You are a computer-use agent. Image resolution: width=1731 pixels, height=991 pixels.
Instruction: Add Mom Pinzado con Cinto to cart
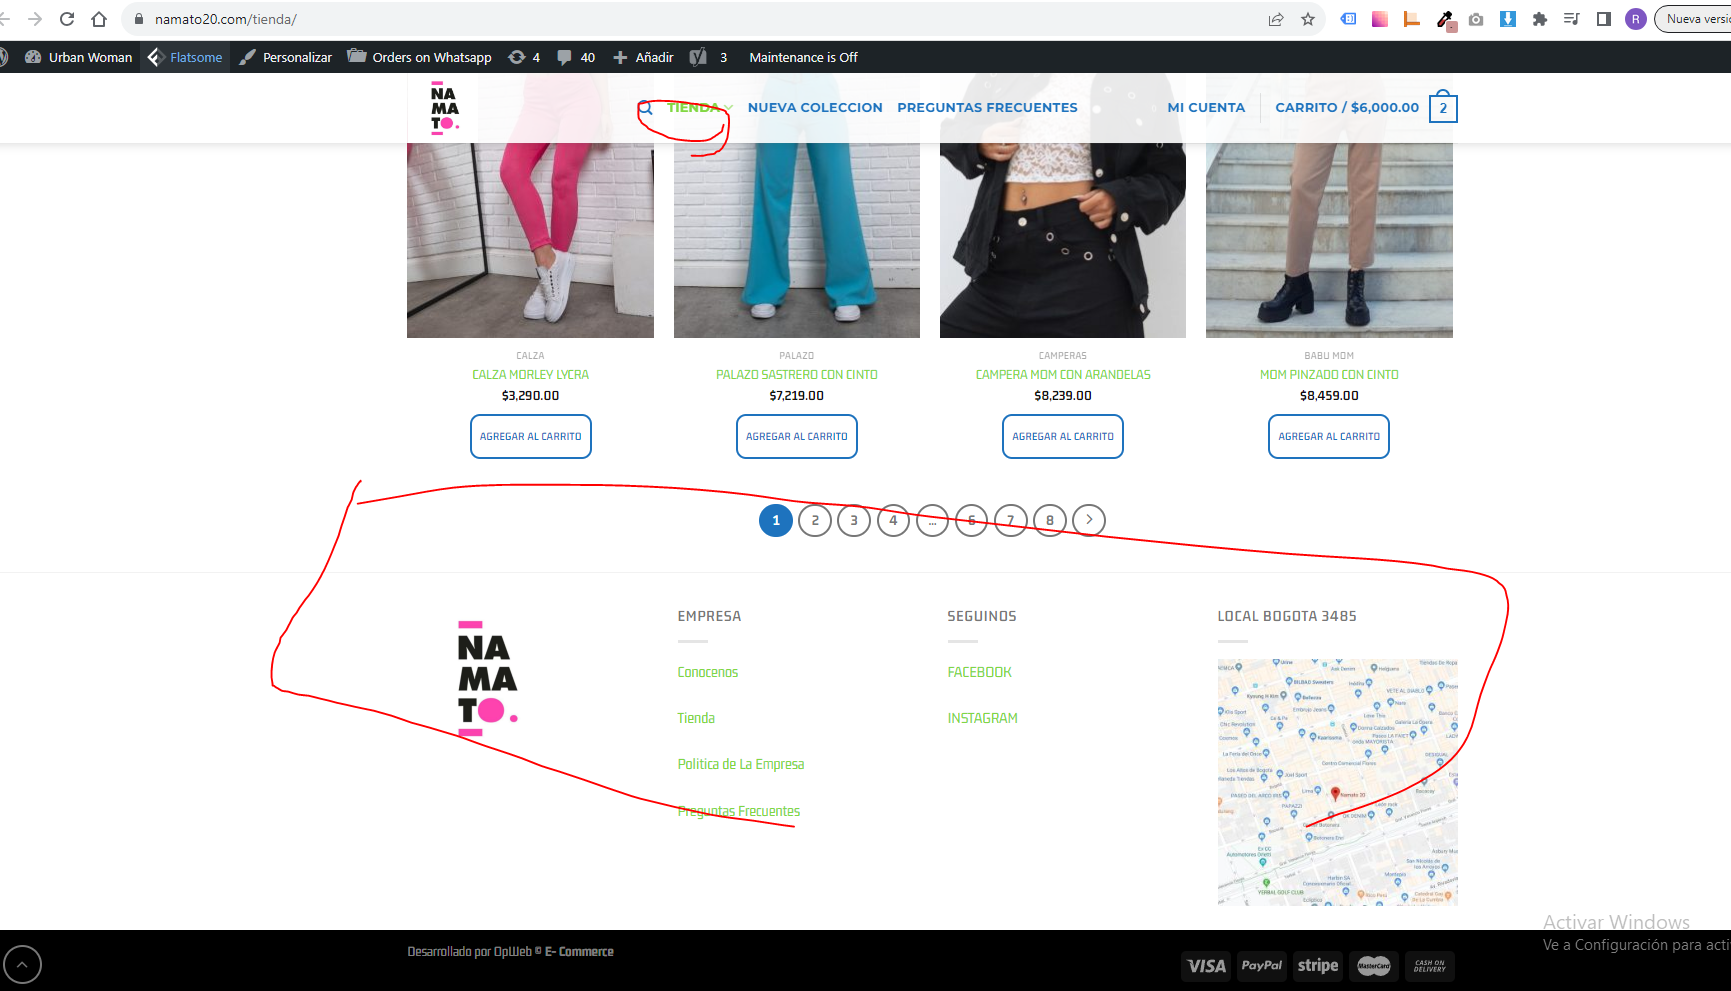point(1329,437)
